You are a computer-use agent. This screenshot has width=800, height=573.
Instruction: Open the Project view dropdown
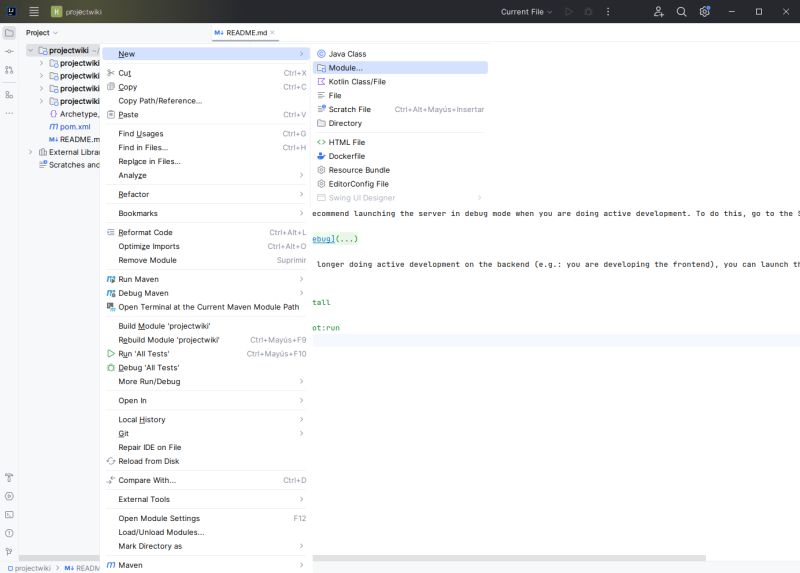click(41, 33)
